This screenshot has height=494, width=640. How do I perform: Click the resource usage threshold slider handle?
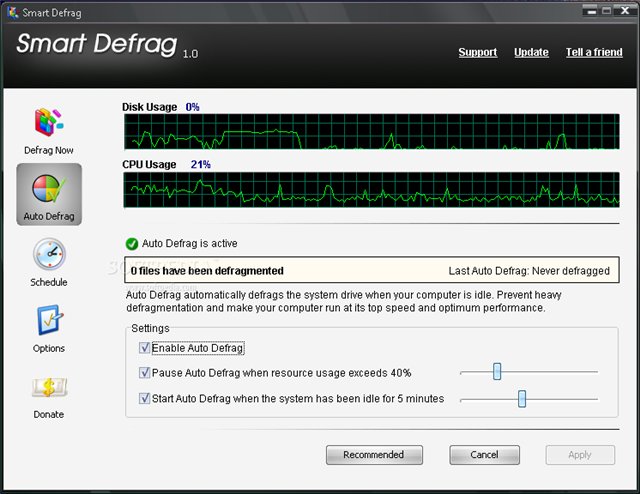[497, 372]
